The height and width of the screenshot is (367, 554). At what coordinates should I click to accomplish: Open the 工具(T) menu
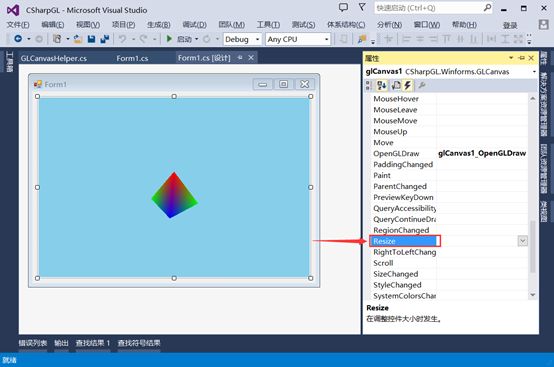tap(268, 25)
